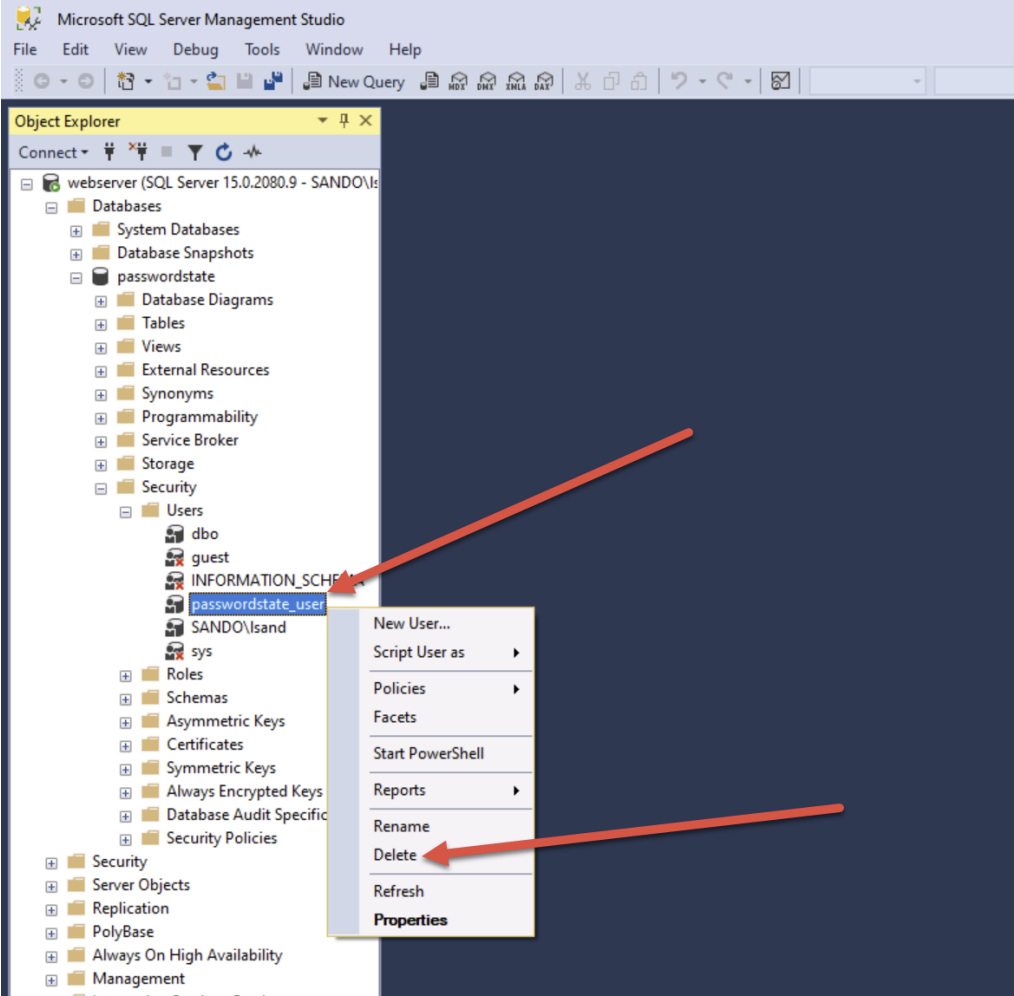This screenshot has height=996, width=1014.
Task: Click the DMX query icon
Action: point(486,81)
